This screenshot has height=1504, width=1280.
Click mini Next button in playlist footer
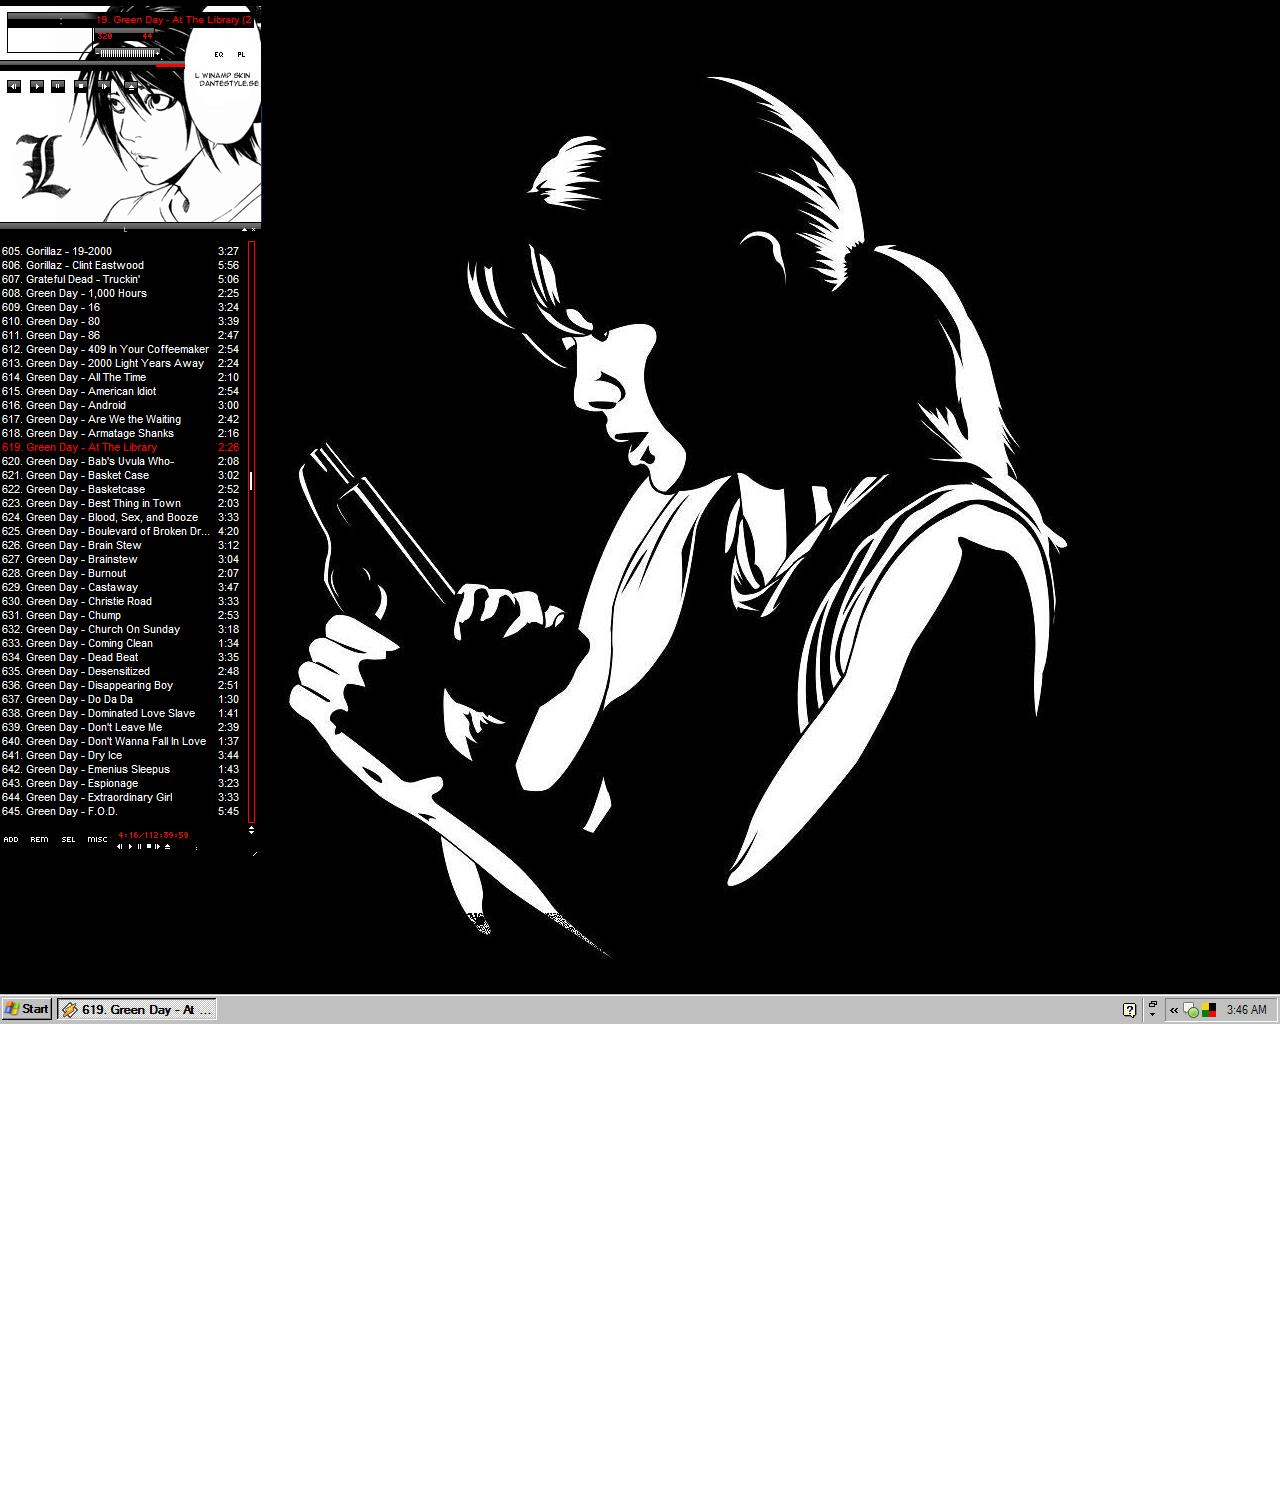tap(157, 847)
